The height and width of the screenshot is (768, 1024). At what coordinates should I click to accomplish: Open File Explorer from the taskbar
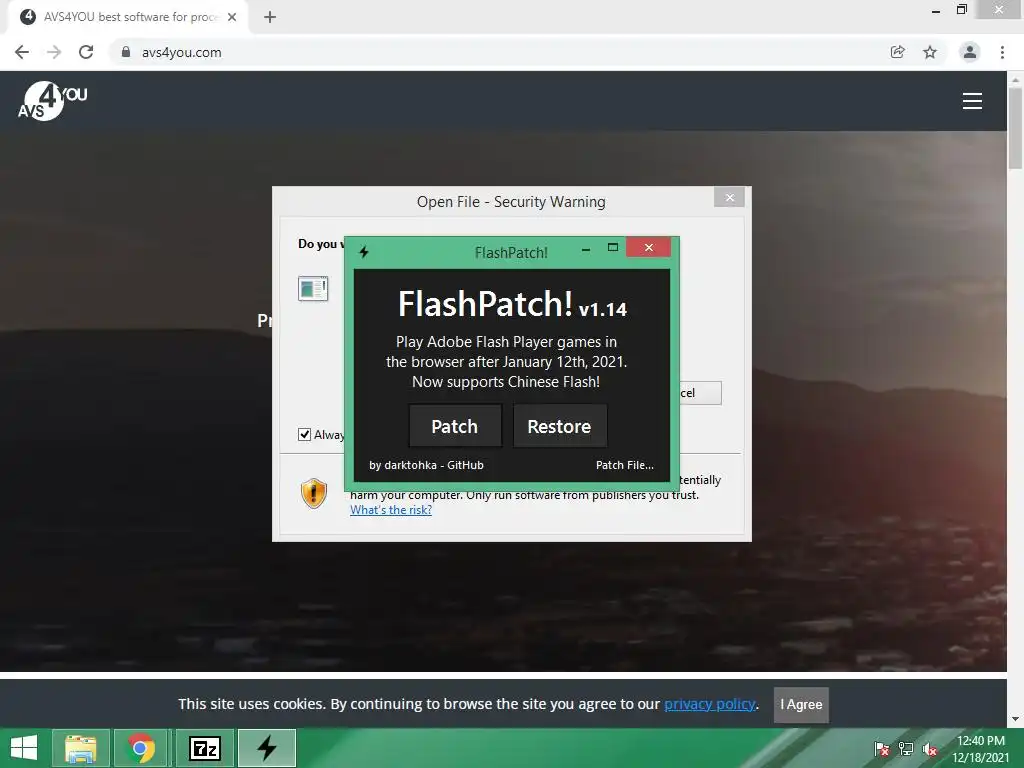[80, 748]
